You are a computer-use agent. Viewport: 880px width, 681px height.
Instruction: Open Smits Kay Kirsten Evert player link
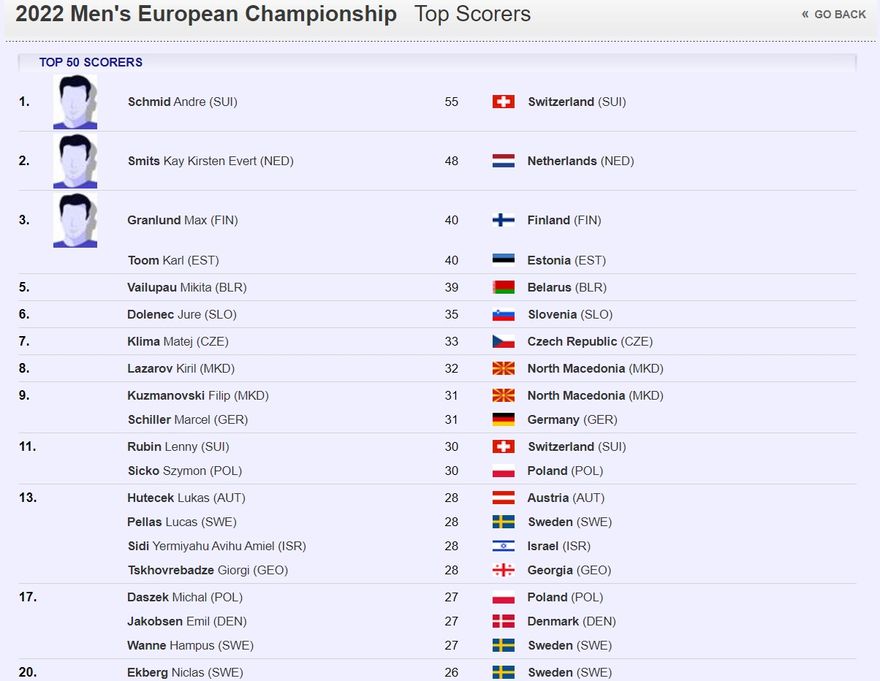[x=210, y=161]
